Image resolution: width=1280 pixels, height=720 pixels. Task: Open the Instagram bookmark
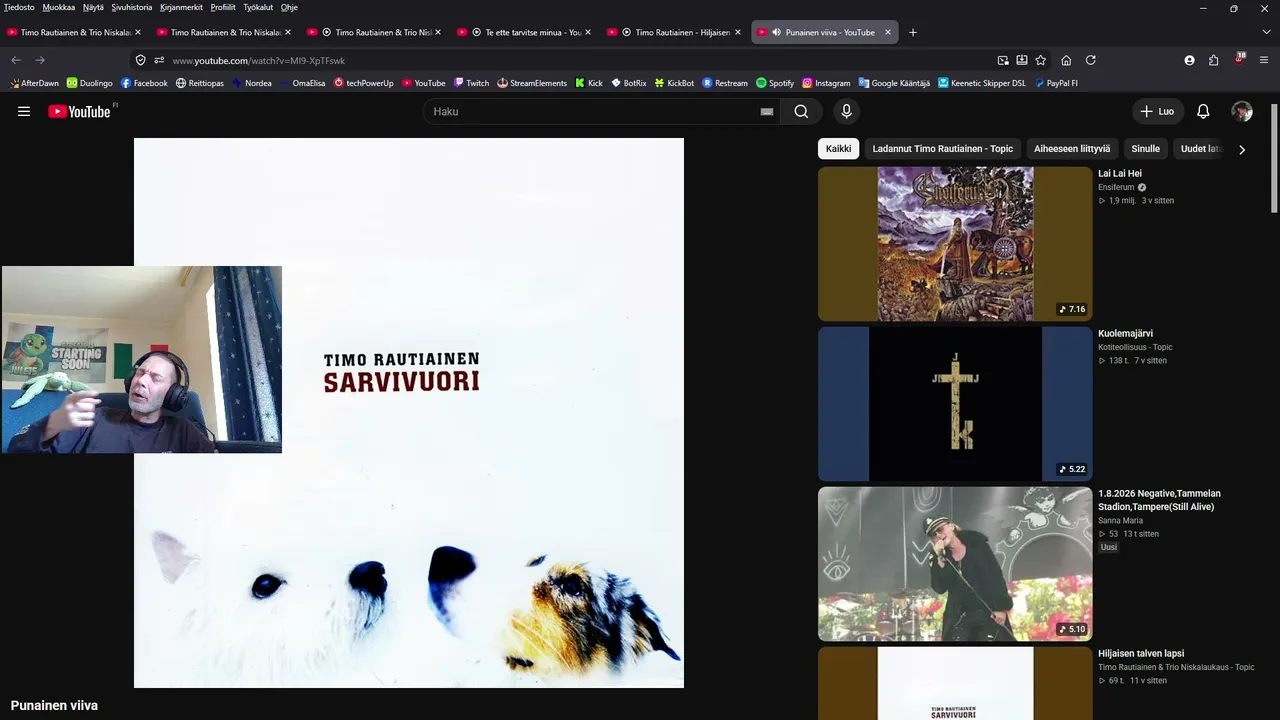pos(826,83)
